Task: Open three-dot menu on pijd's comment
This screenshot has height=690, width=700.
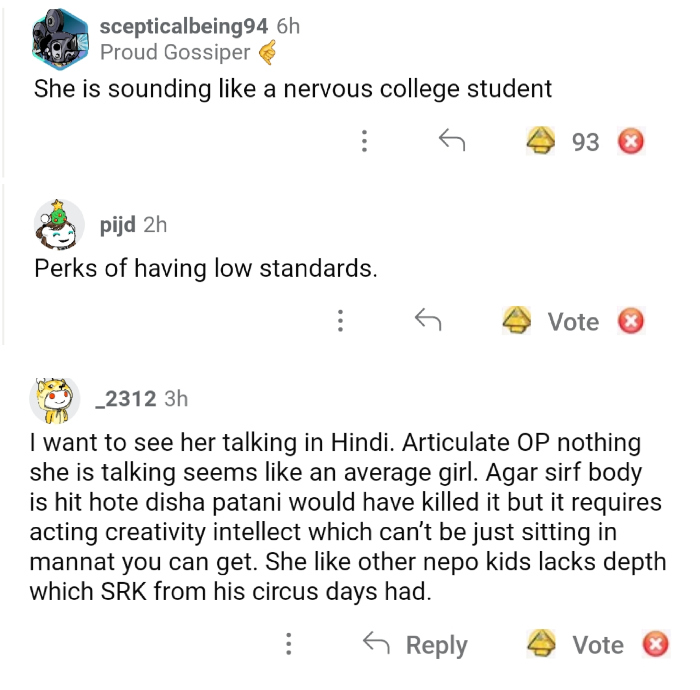Action: coord(341,321)
